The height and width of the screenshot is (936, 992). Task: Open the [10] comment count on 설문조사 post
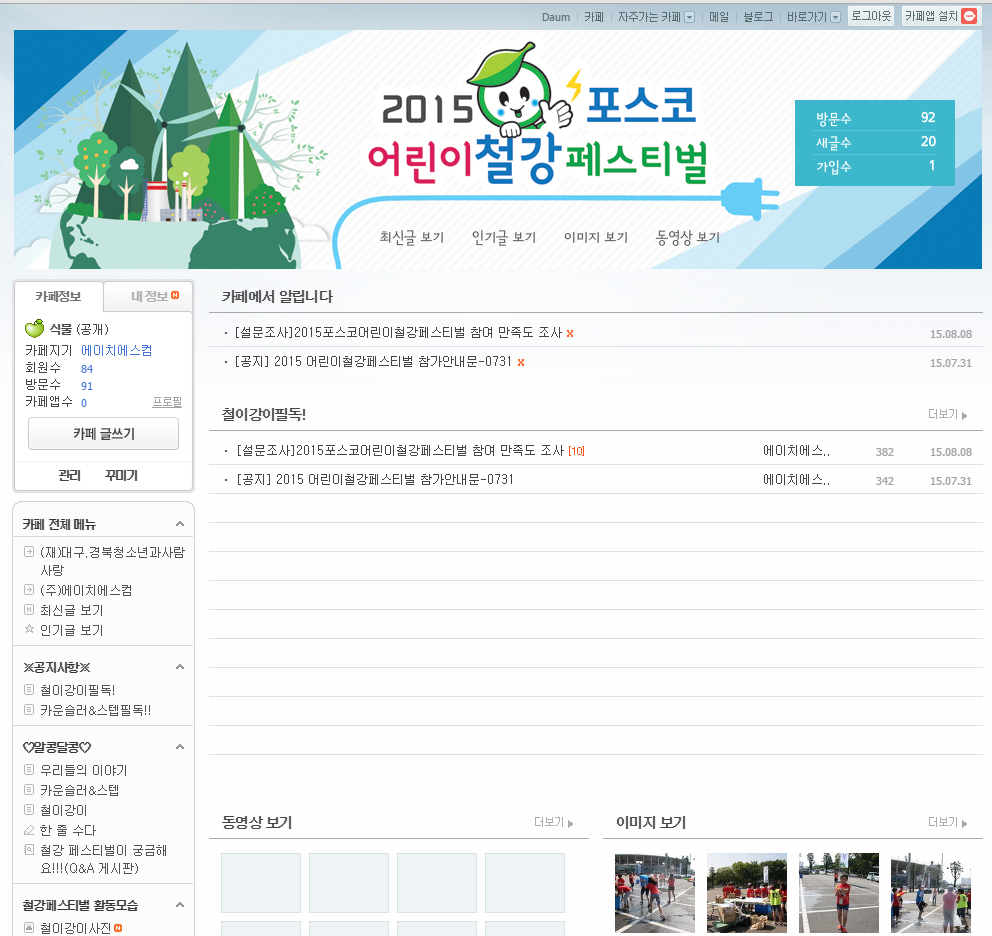click(576, 451)
